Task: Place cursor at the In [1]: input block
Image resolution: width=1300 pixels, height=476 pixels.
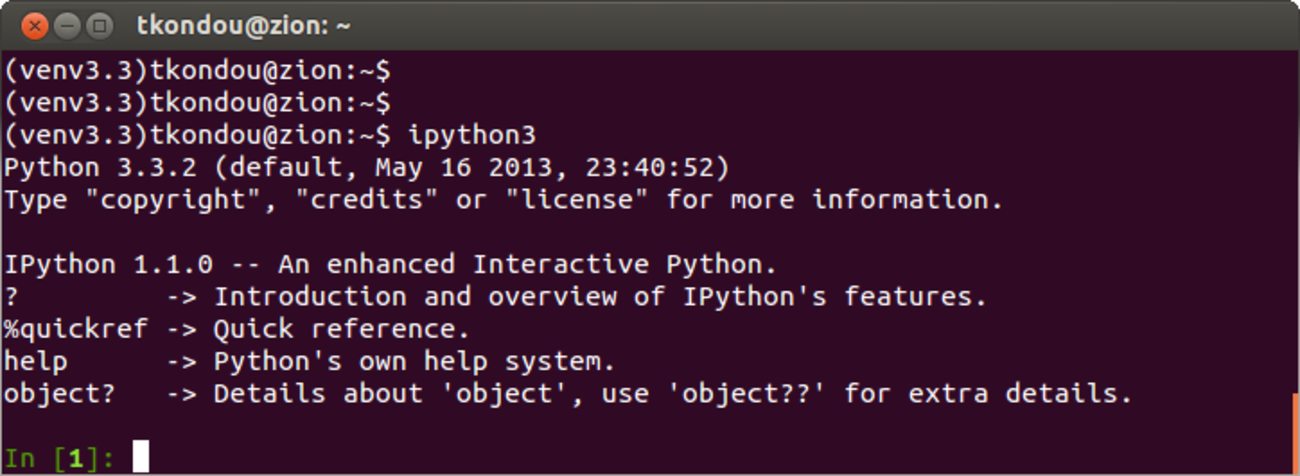Action: (140, 457)
